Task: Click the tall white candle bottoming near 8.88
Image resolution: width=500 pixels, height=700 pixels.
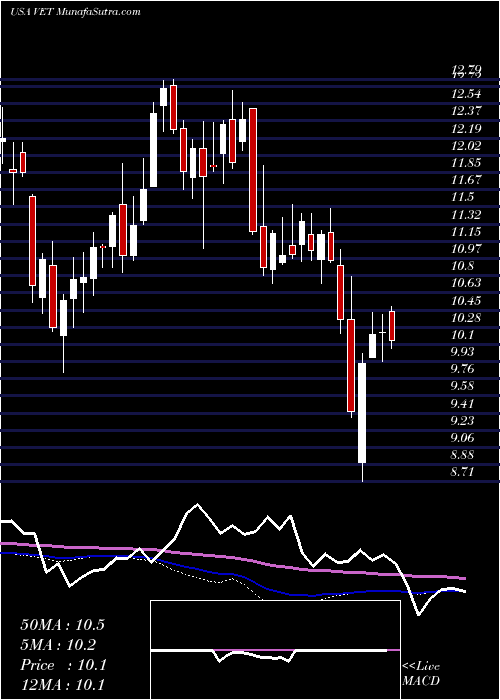Action: tap(362, 413)
